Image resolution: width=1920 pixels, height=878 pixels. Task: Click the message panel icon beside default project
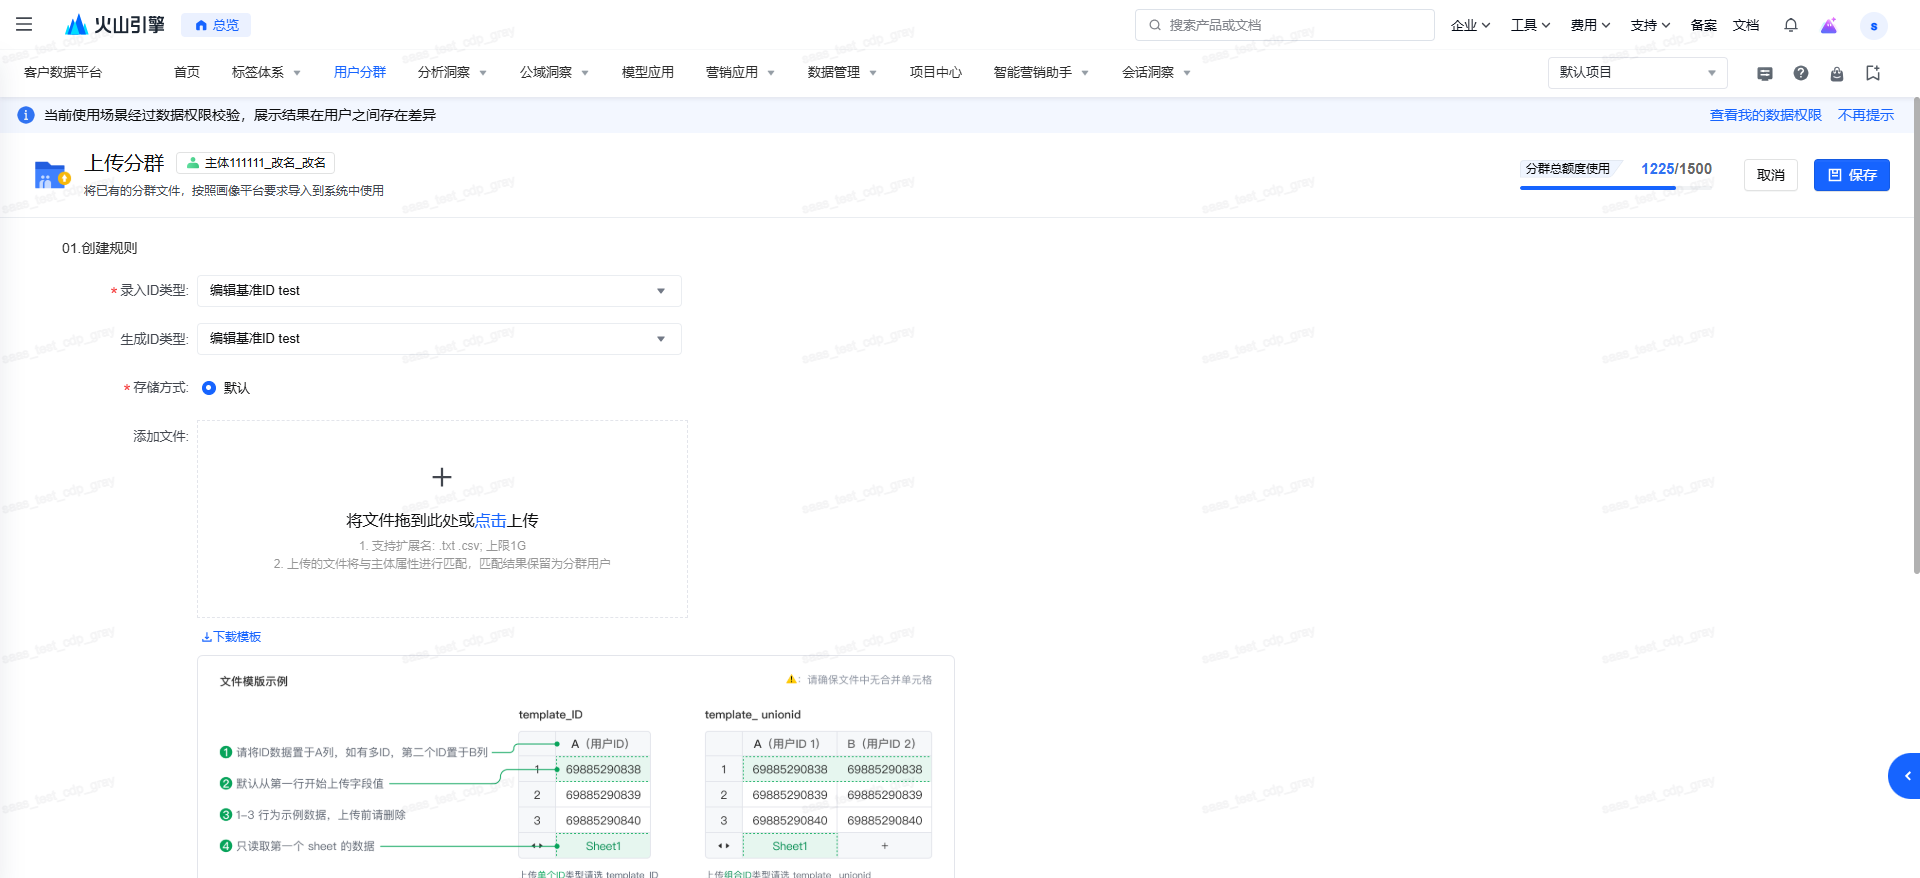coord(1764,73)
